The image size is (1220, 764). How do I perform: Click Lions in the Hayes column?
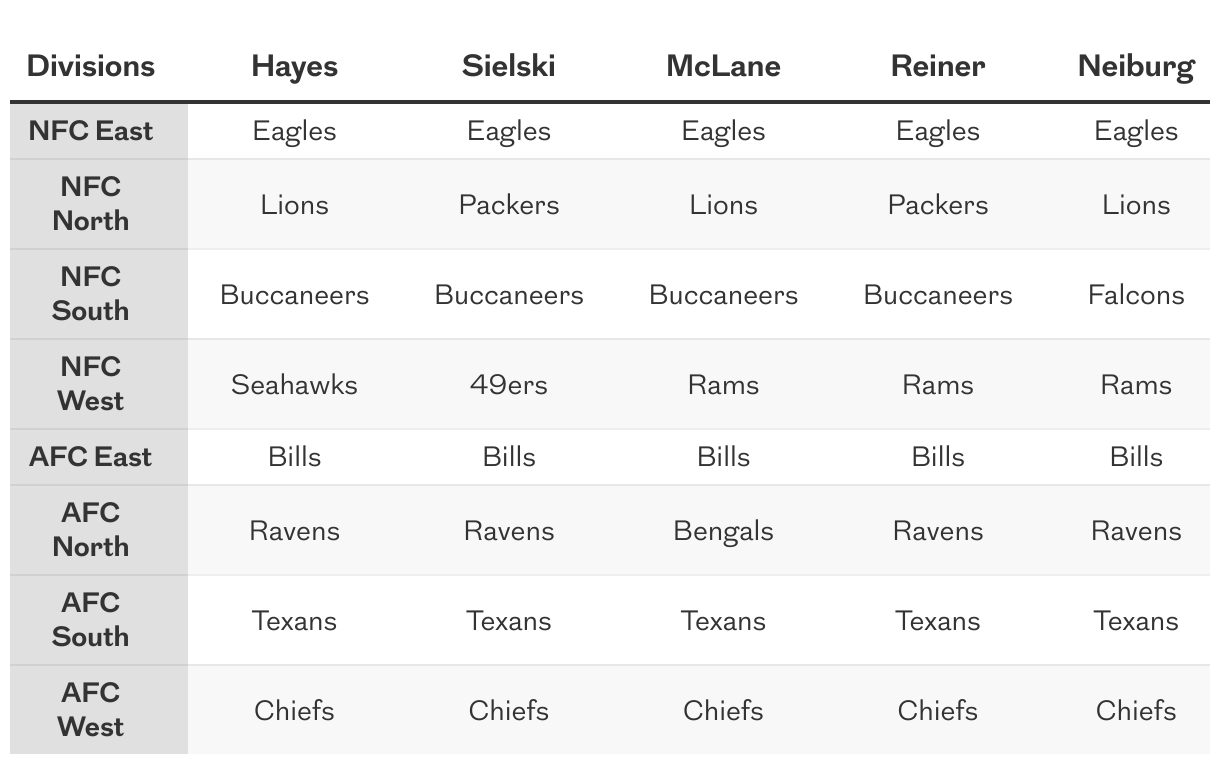(x=294, y=205)
